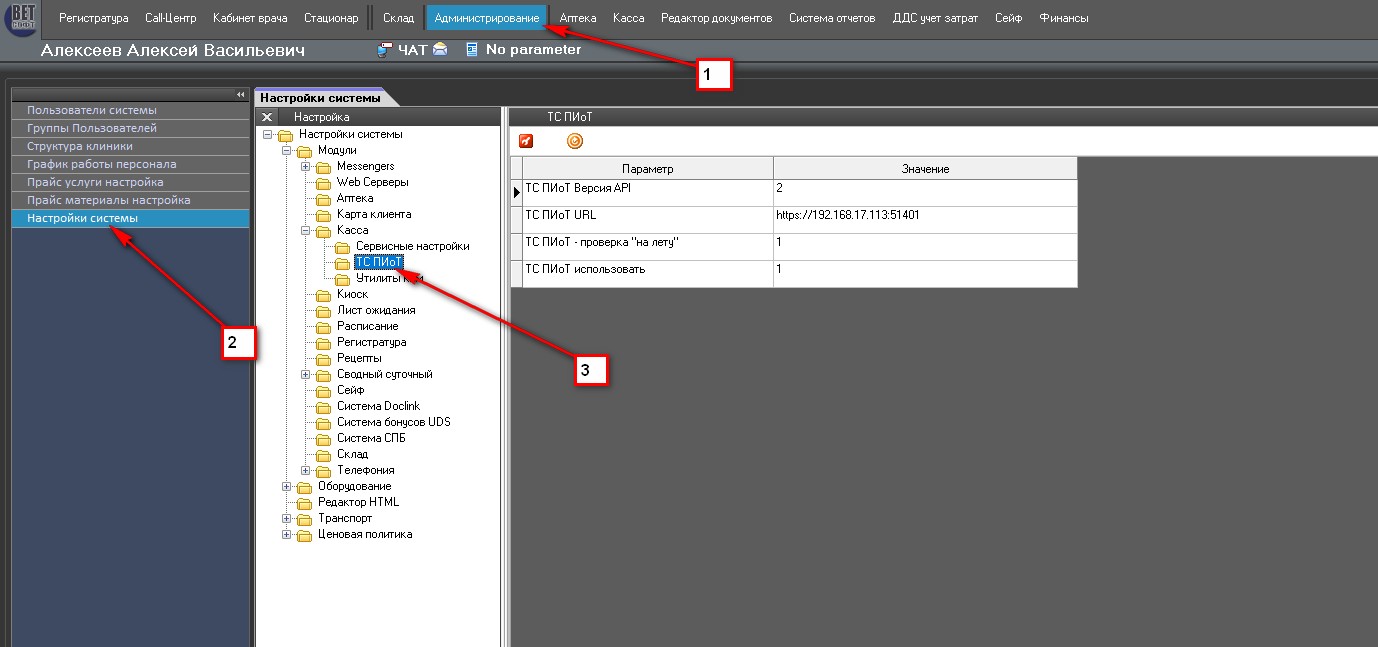Click the envelope icon next to ЧАТ
This screenshot has height=647, width=1378.
(440, 50)
